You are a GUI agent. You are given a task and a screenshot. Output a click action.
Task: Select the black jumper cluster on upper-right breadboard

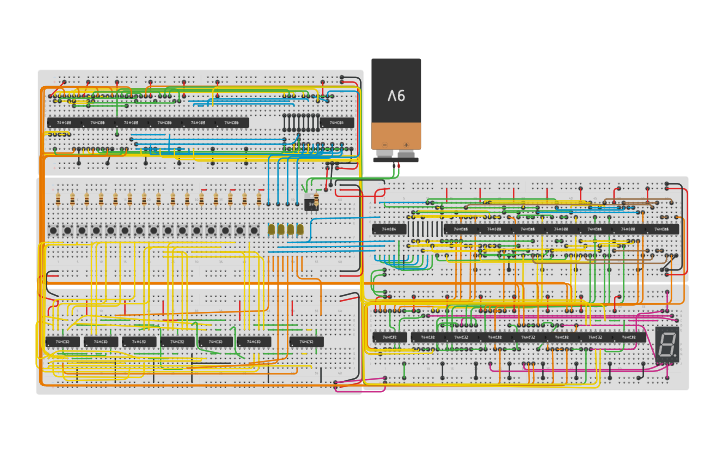point(423,228)
